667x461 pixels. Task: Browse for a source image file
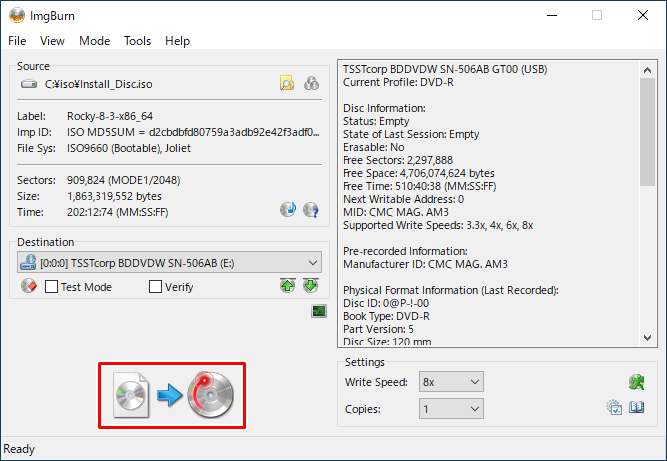(x=287, y=84)
